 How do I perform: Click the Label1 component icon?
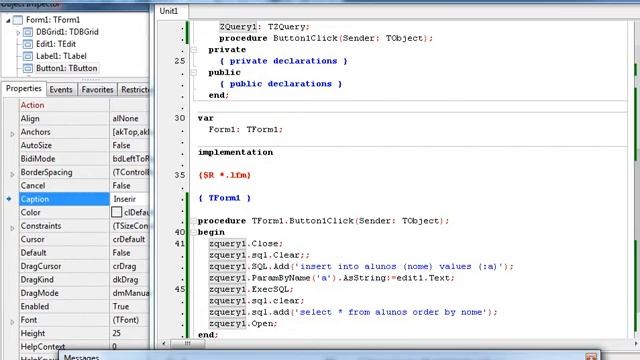pos(28,56)
